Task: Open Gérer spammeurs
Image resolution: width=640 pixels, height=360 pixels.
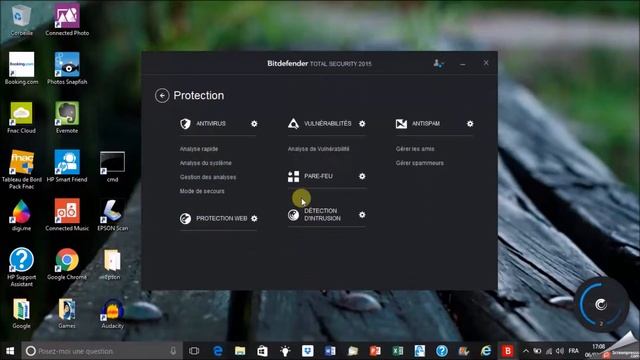Action: (x=420, y=163)
